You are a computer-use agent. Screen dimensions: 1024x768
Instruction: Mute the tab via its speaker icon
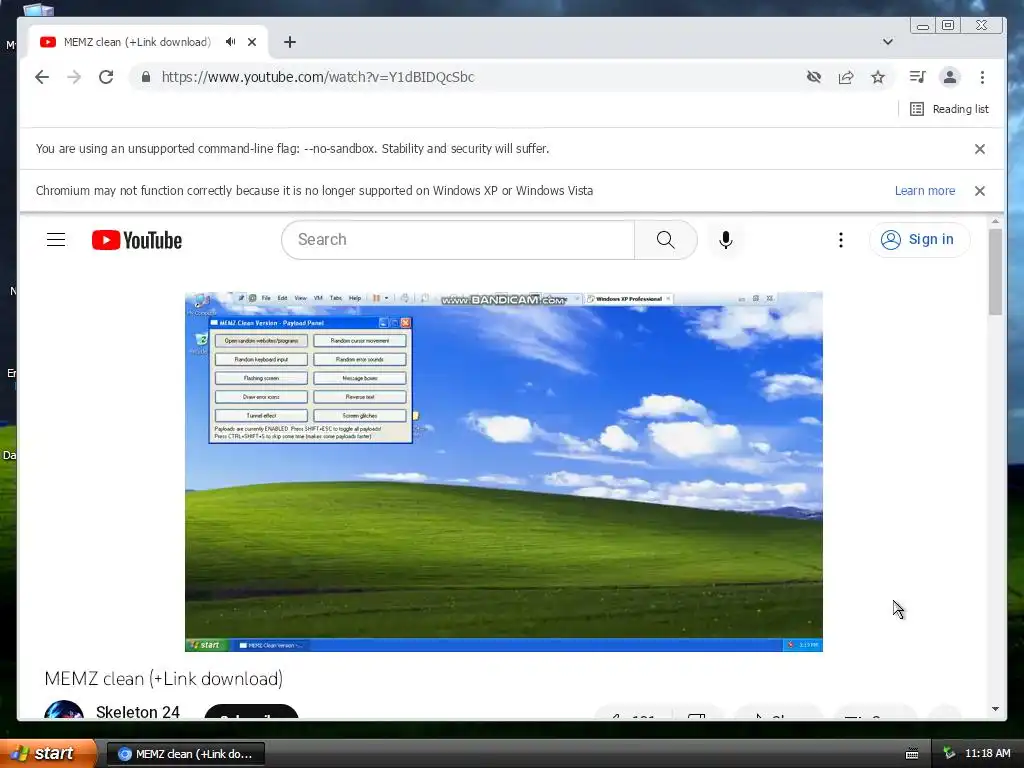pos(231,42)
